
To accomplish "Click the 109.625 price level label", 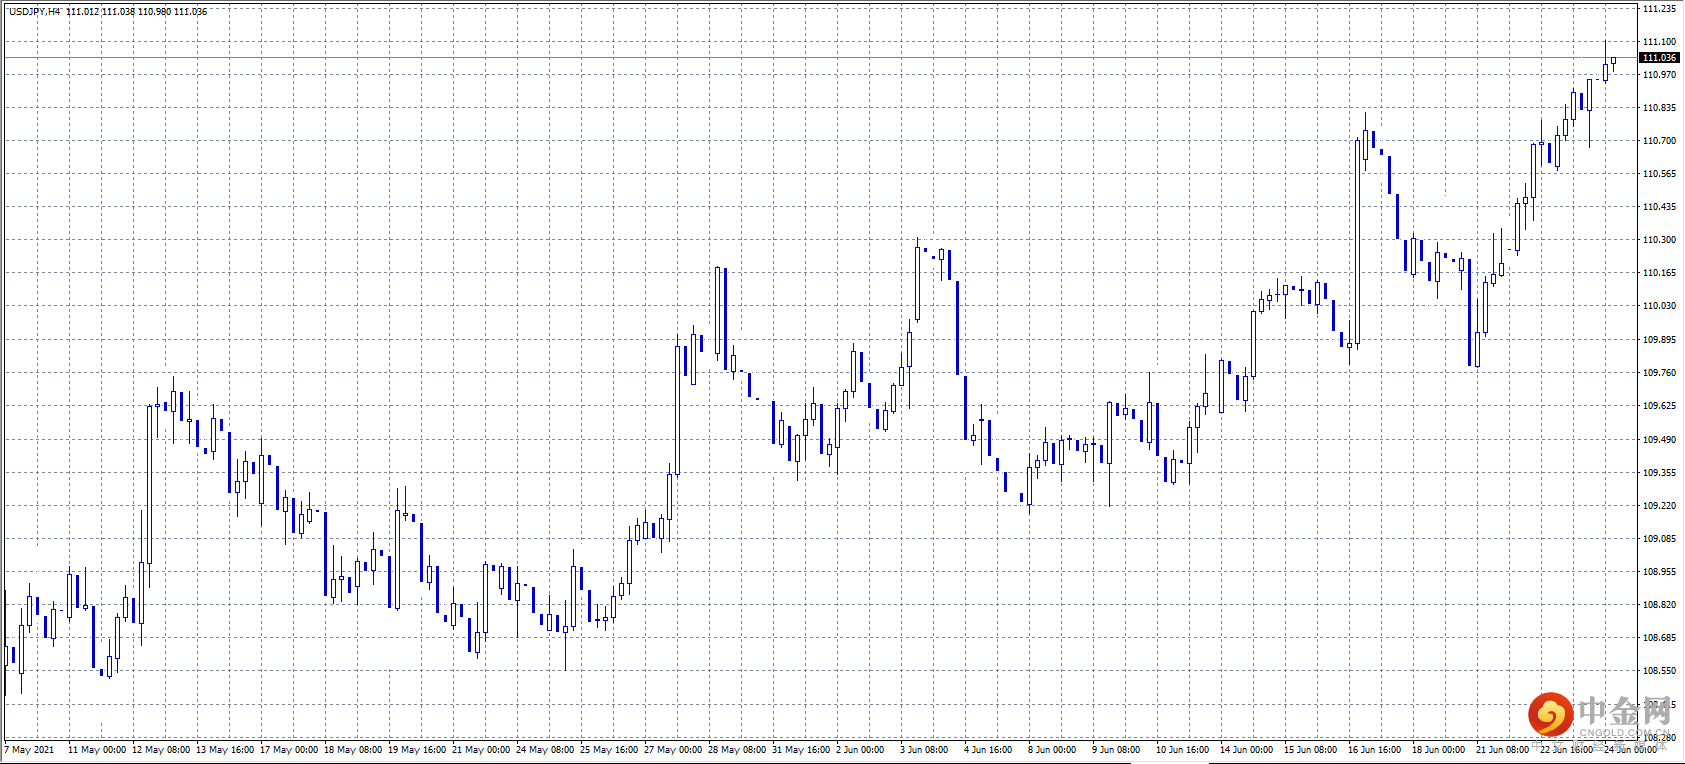I will pos(1659,406).
